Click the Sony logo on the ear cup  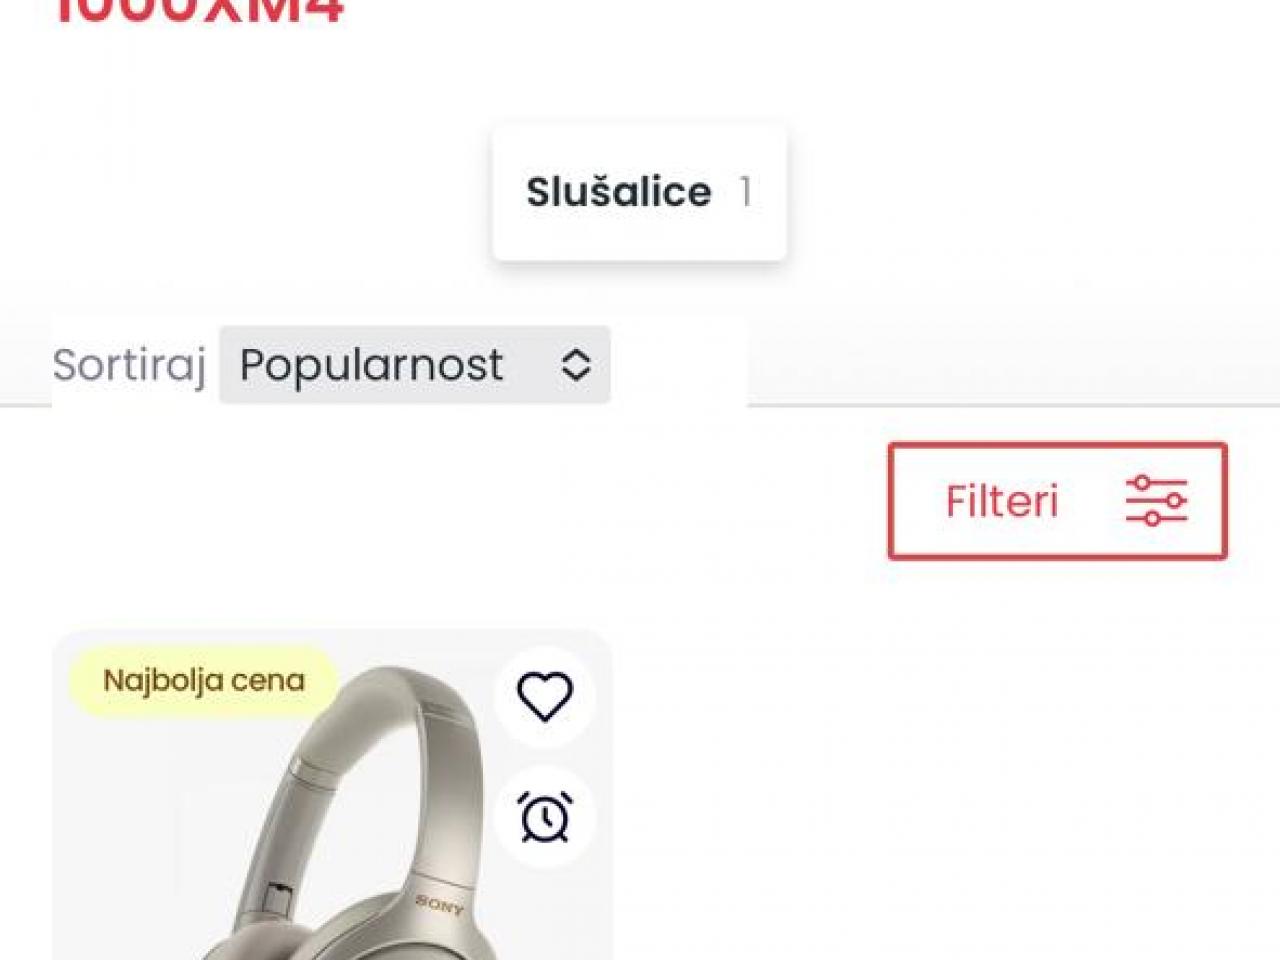[440, 905]
